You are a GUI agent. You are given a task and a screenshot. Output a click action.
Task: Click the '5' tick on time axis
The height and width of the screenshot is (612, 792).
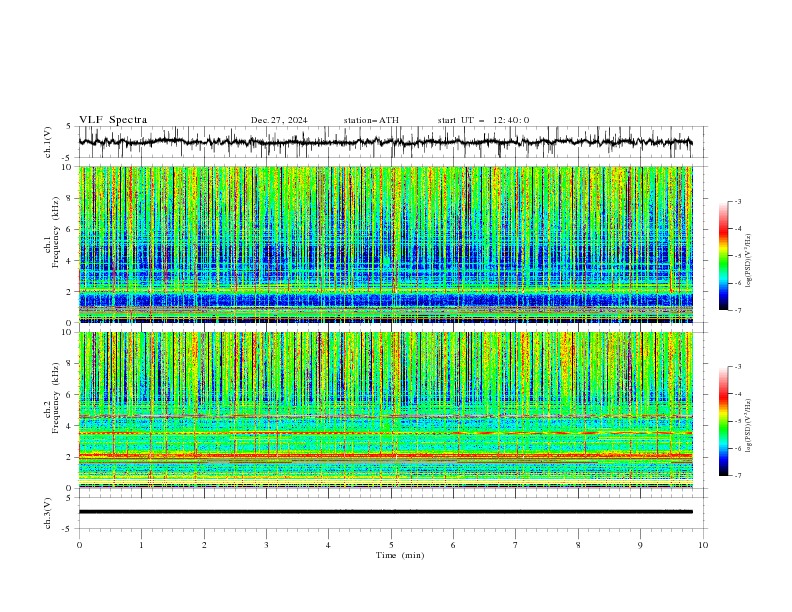coord(391,545)
